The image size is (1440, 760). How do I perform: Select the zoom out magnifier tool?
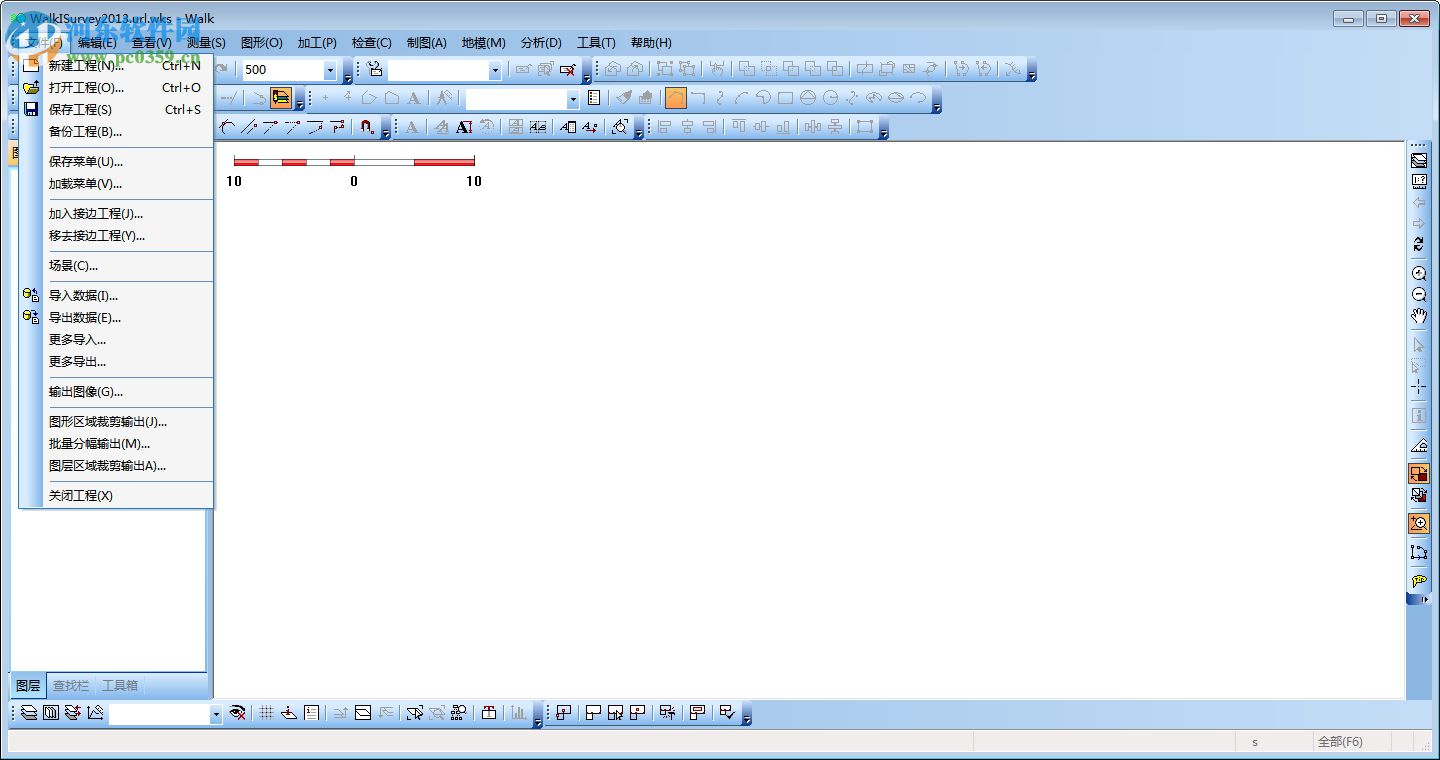[x=1418, y=295]
